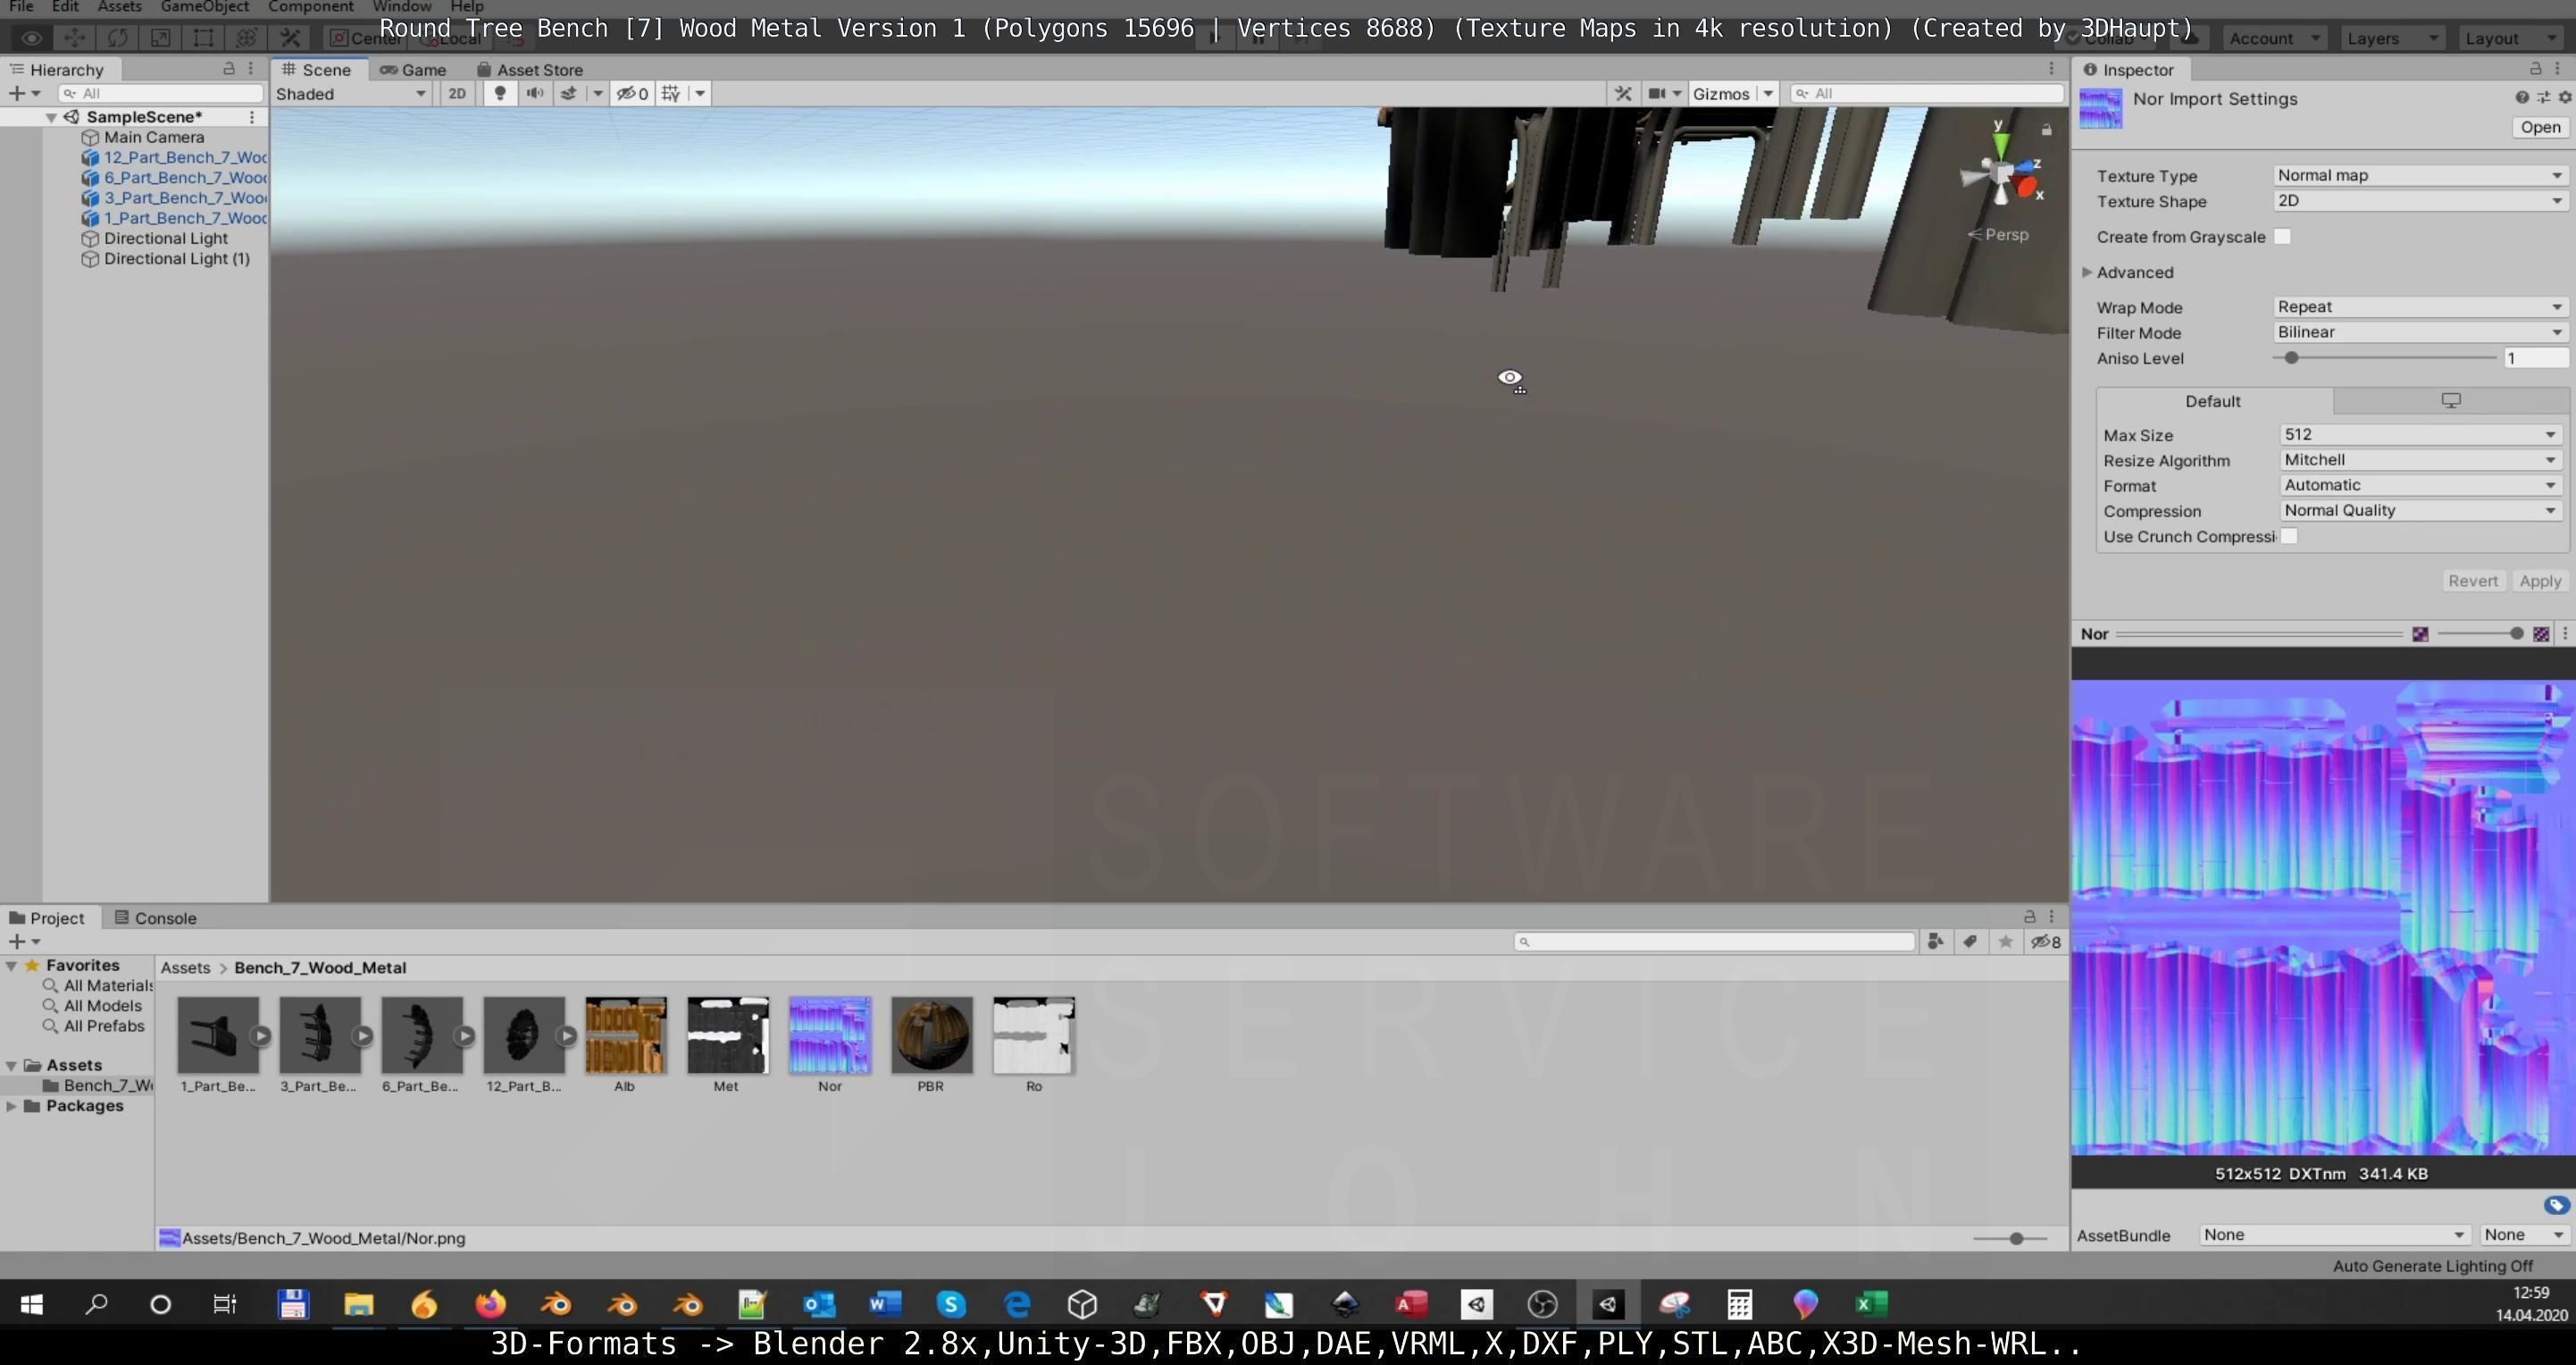Select the Rotate tool in toolbar
2576x1365 pixels.
(x=117, y=38)
